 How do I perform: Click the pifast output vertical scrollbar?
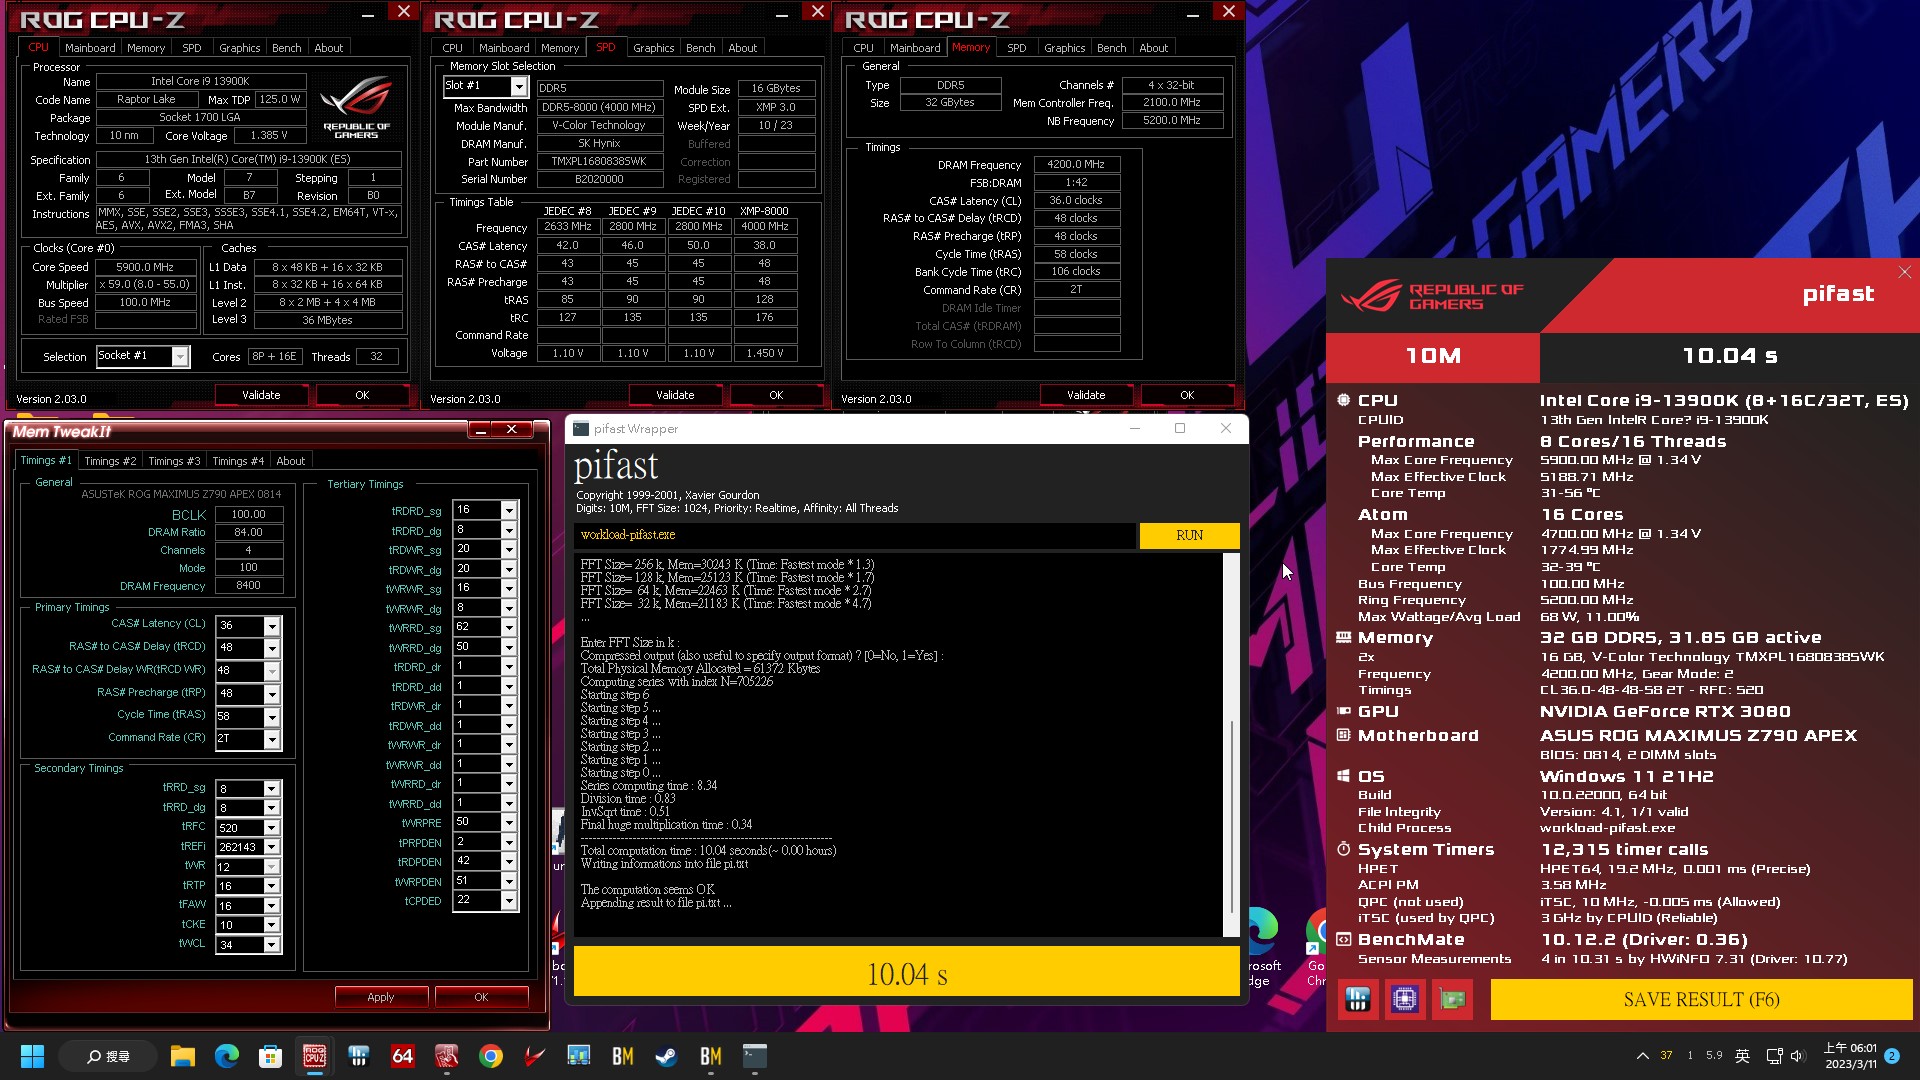click(1231, 745)
